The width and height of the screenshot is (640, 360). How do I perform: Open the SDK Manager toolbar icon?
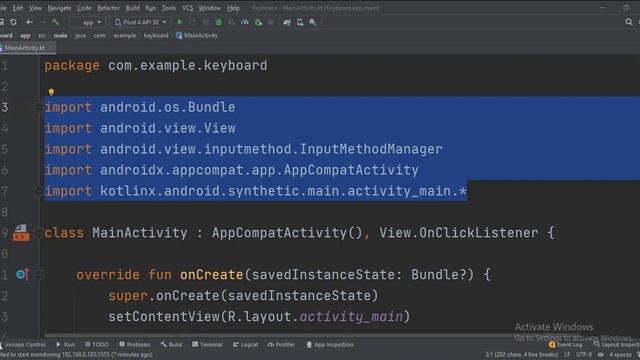(x=313, y=22)
